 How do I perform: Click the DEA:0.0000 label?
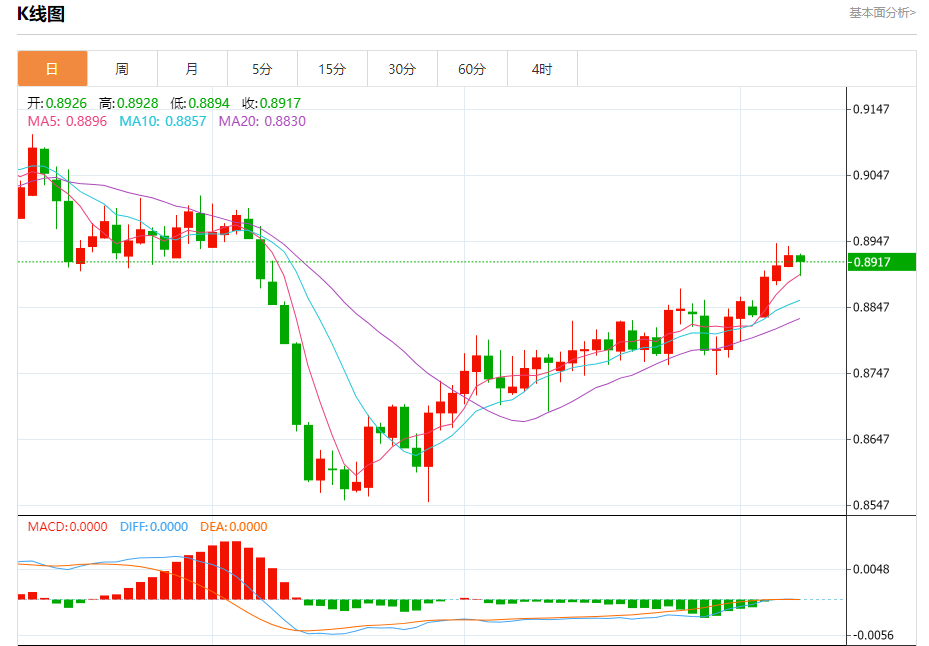click(x=233, y=526)
